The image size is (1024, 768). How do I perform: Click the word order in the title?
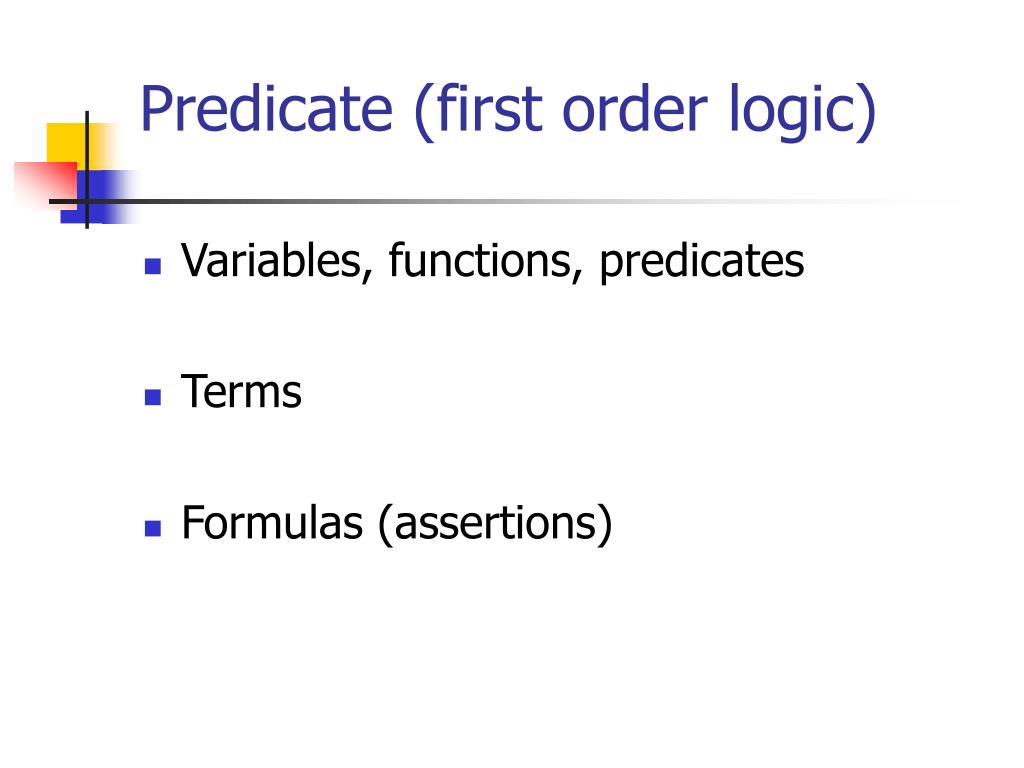(x=634, y=110)
